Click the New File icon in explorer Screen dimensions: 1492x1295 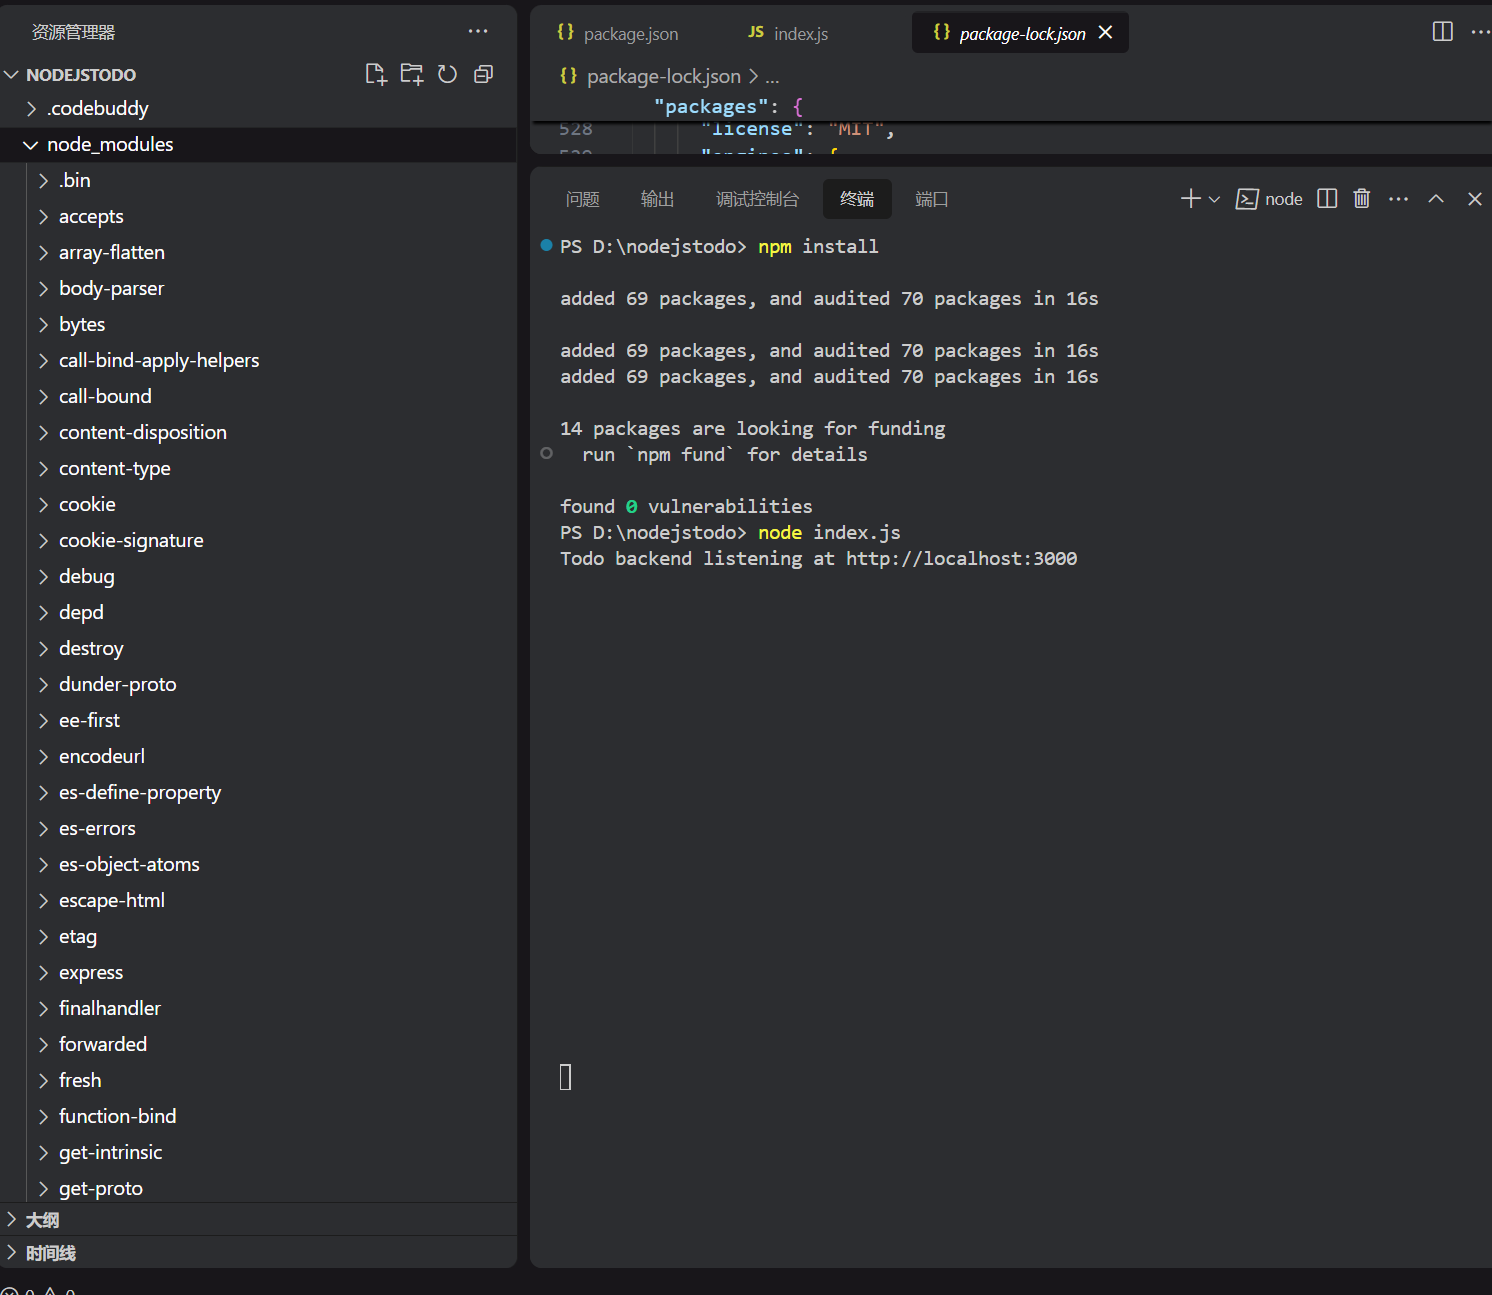(x=376, y=74)
